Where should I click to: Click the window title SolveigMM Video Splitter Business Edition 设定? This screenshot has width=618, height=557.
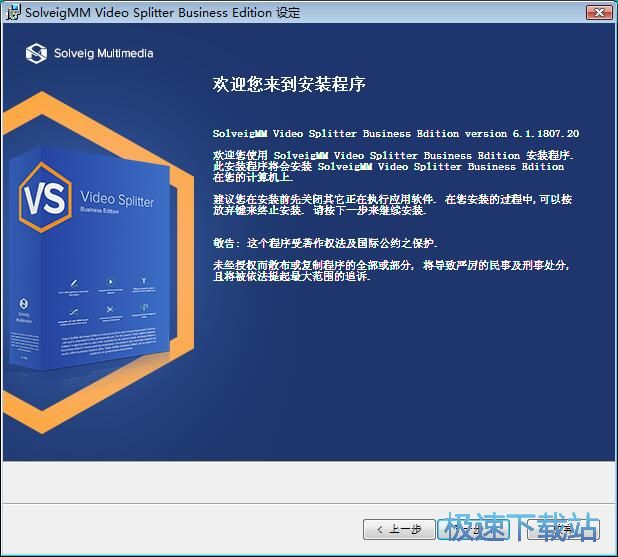click(x=162, y=13)
